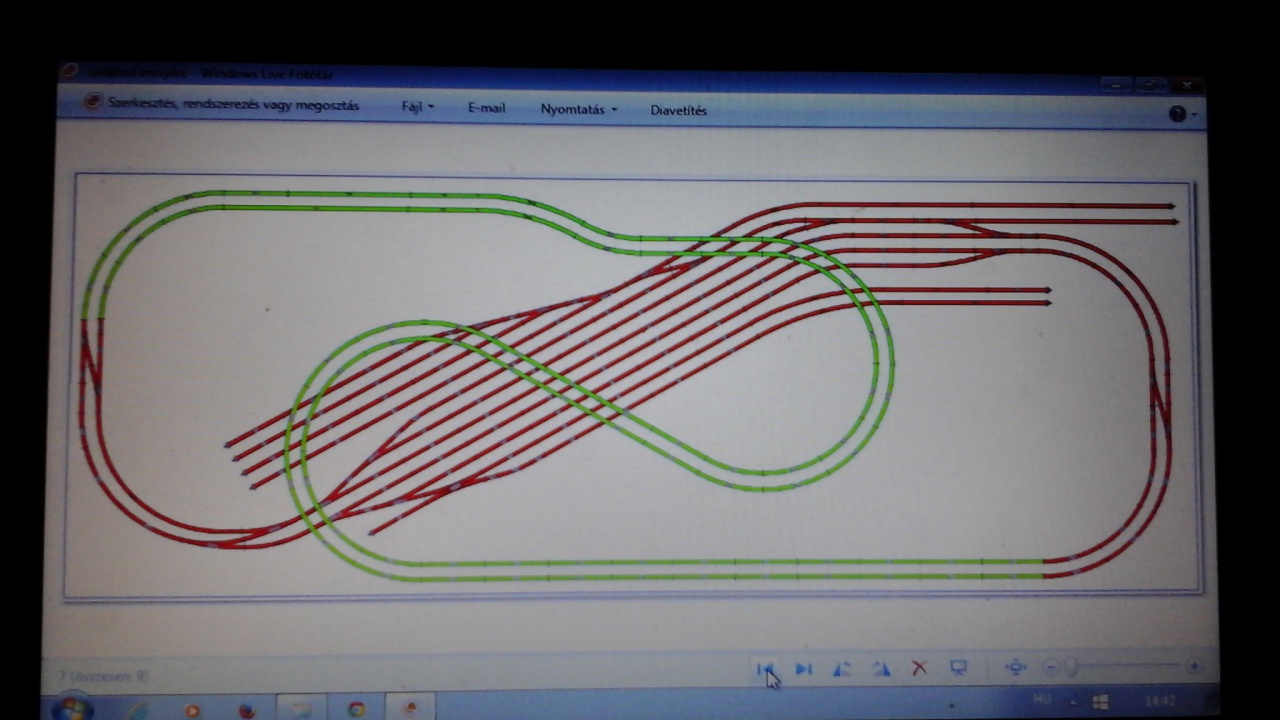Image resolution: width=1280 pixels, height=720 pixels.
Task: Click the zoom in plus button
Action: [1193, 666]
